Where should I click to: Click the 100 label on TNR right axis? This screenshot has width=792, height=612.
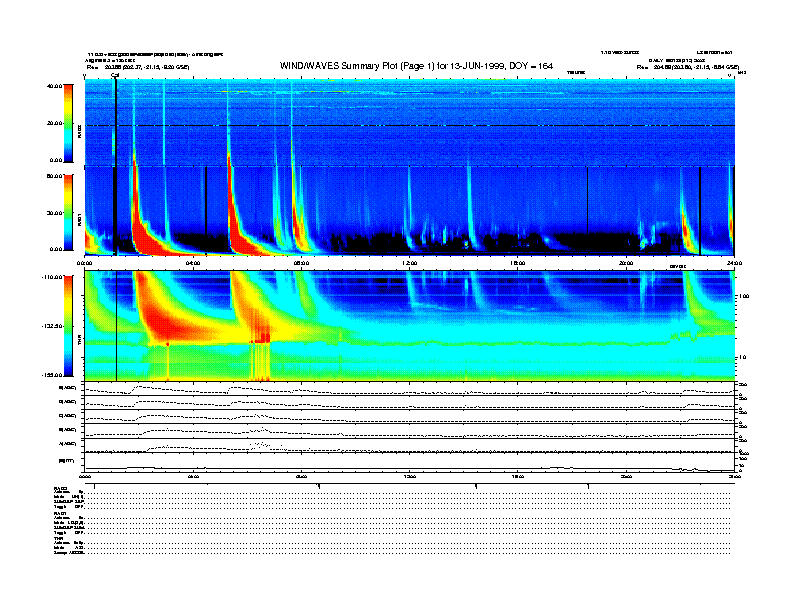[743, 296]
